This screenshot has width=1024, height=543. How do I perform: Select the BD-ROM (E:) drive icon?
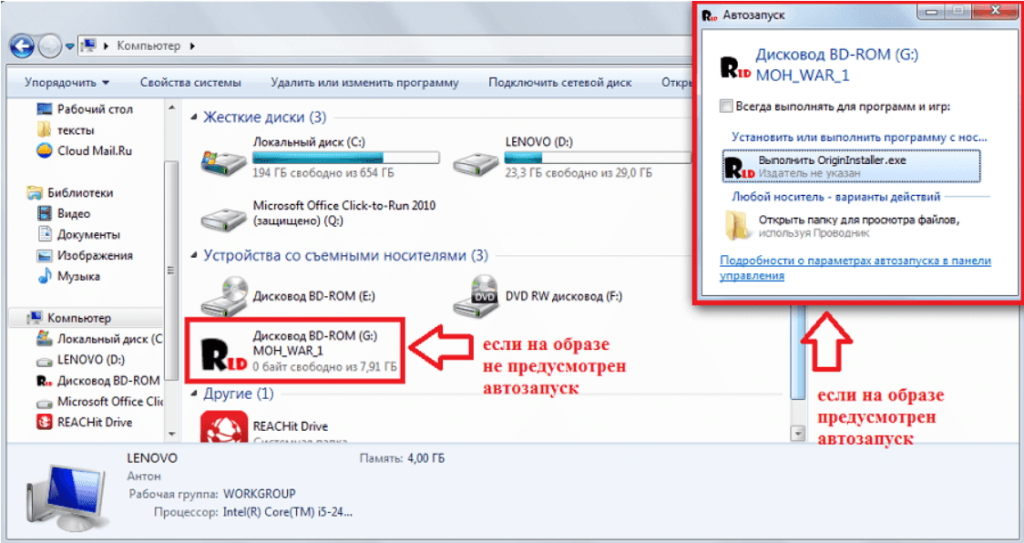224,297
